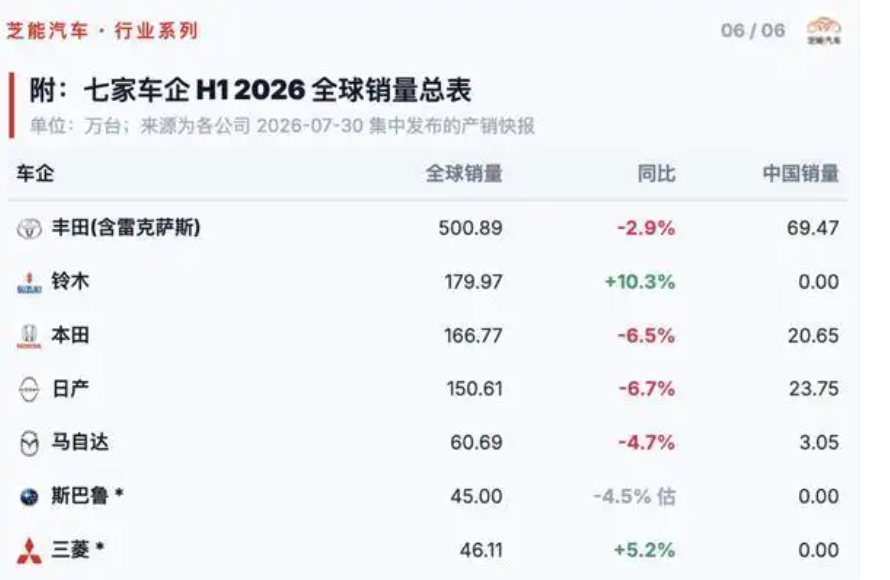Select the 全球销量 column header
Screen dimensions: 890x580
coord(464,173)
